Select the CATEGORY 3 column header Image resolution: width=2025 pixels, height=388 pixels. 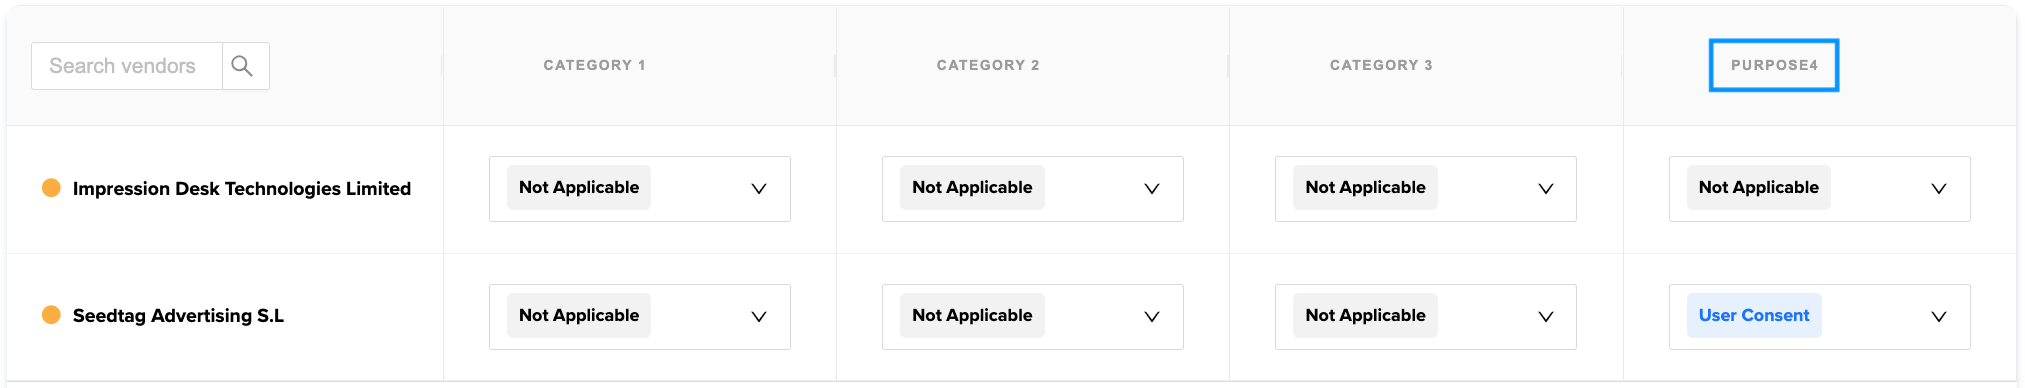tap(1381, 65)
